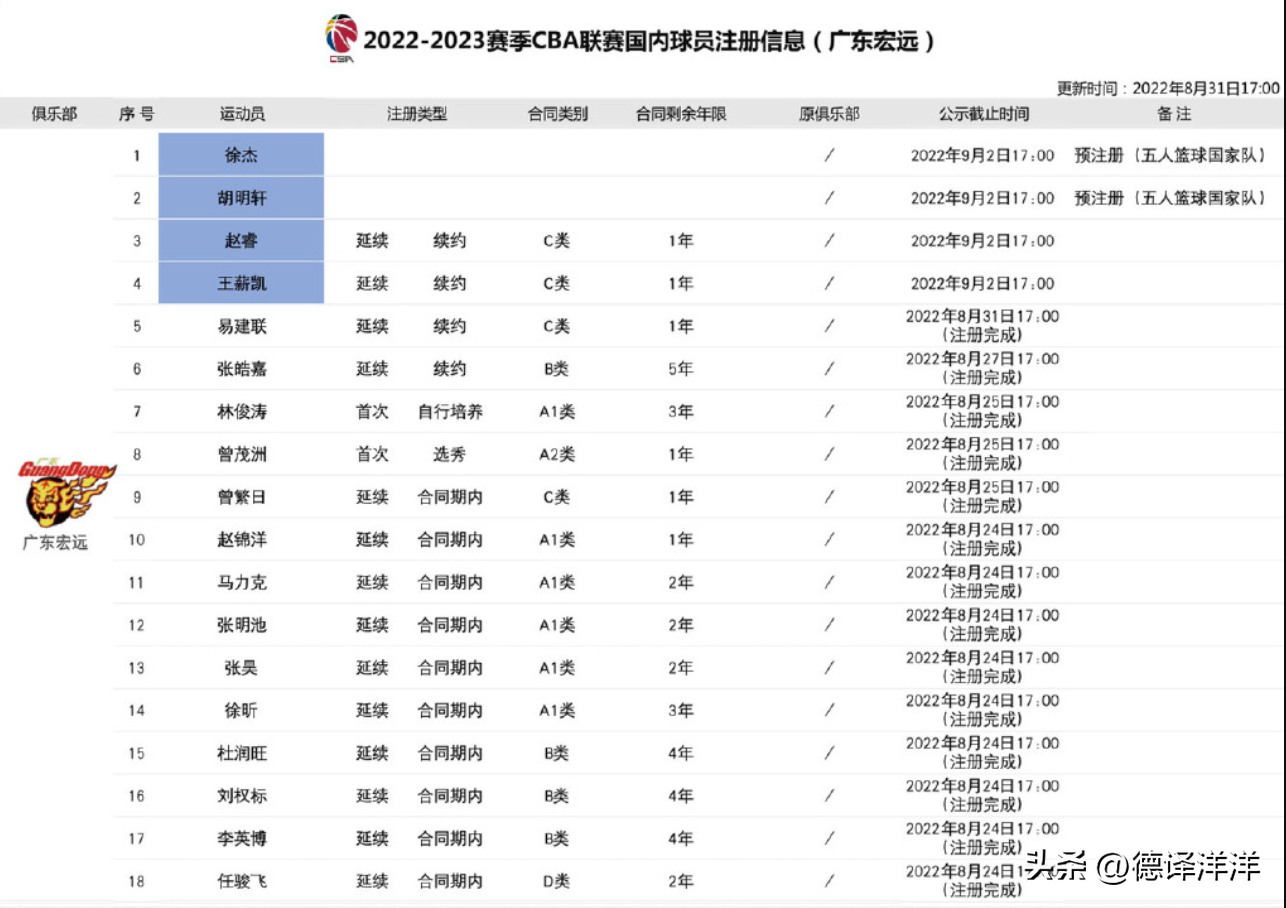Image resolution: width=1286 pixels, height=908 pixels.
Task: Click player name 李英博
Action: click(242, 839)
